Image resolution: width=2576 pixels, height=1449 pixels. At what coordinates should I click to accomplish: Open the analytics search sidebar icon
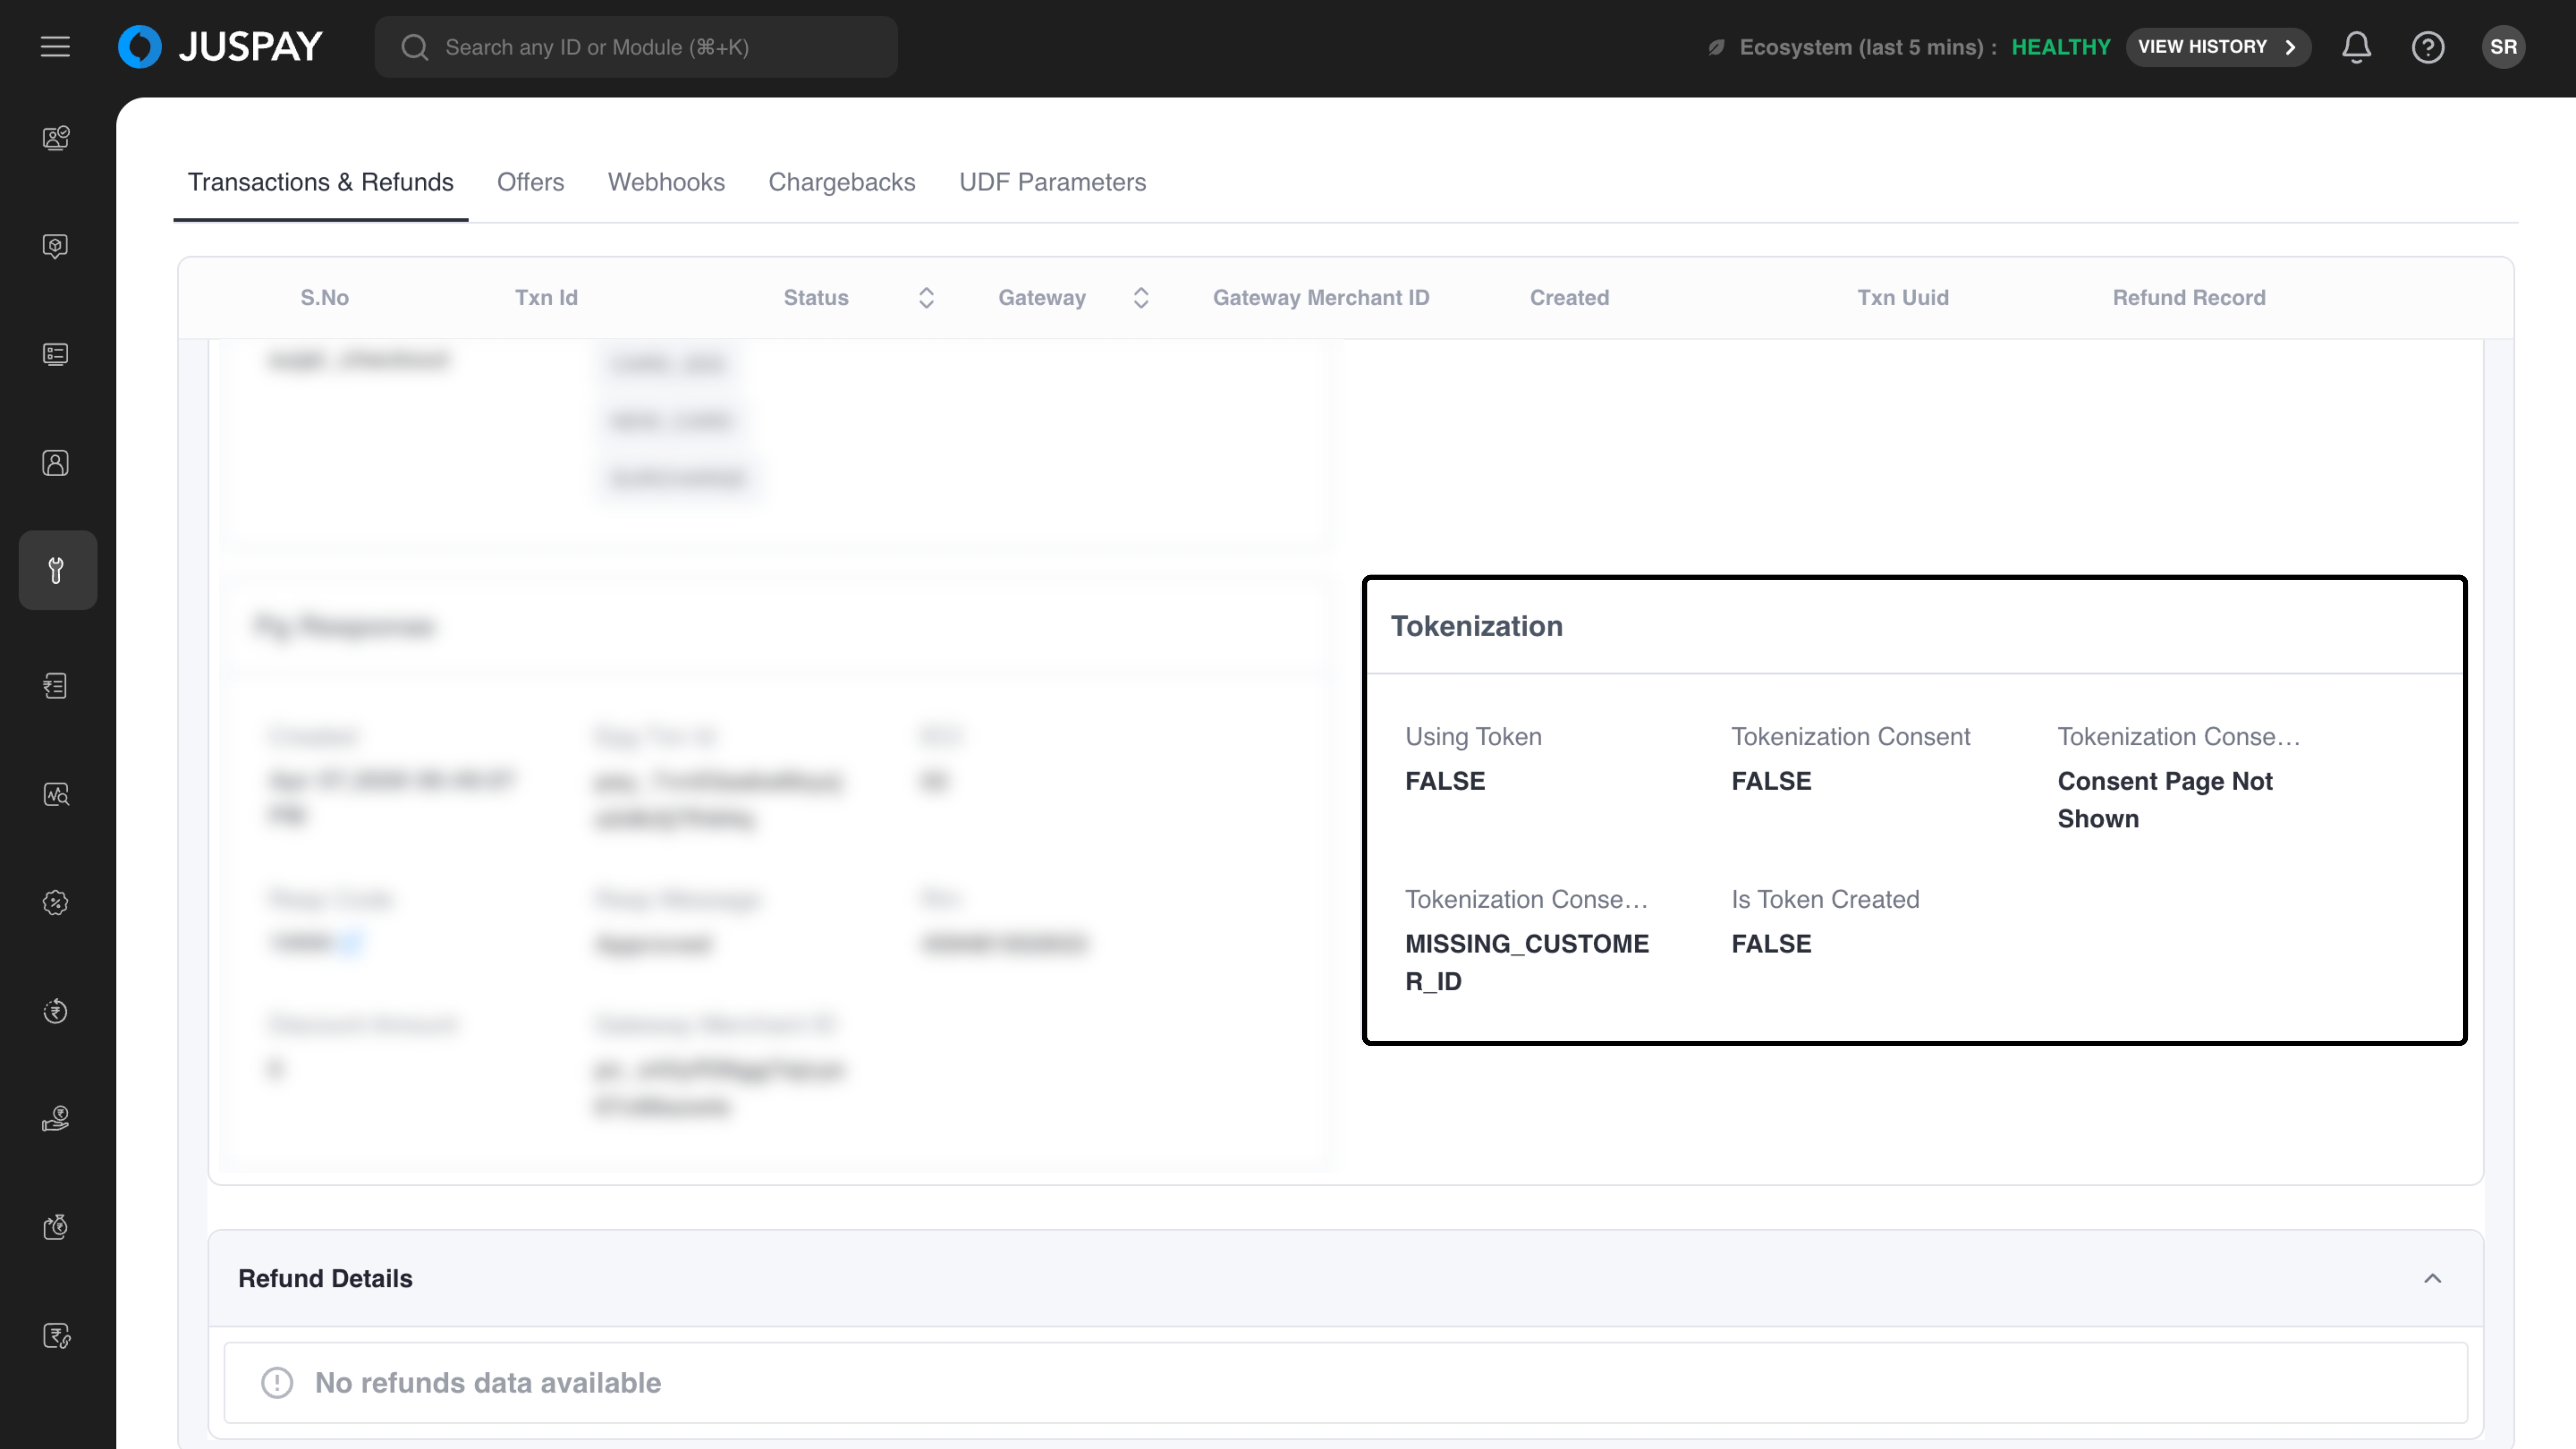56,795
